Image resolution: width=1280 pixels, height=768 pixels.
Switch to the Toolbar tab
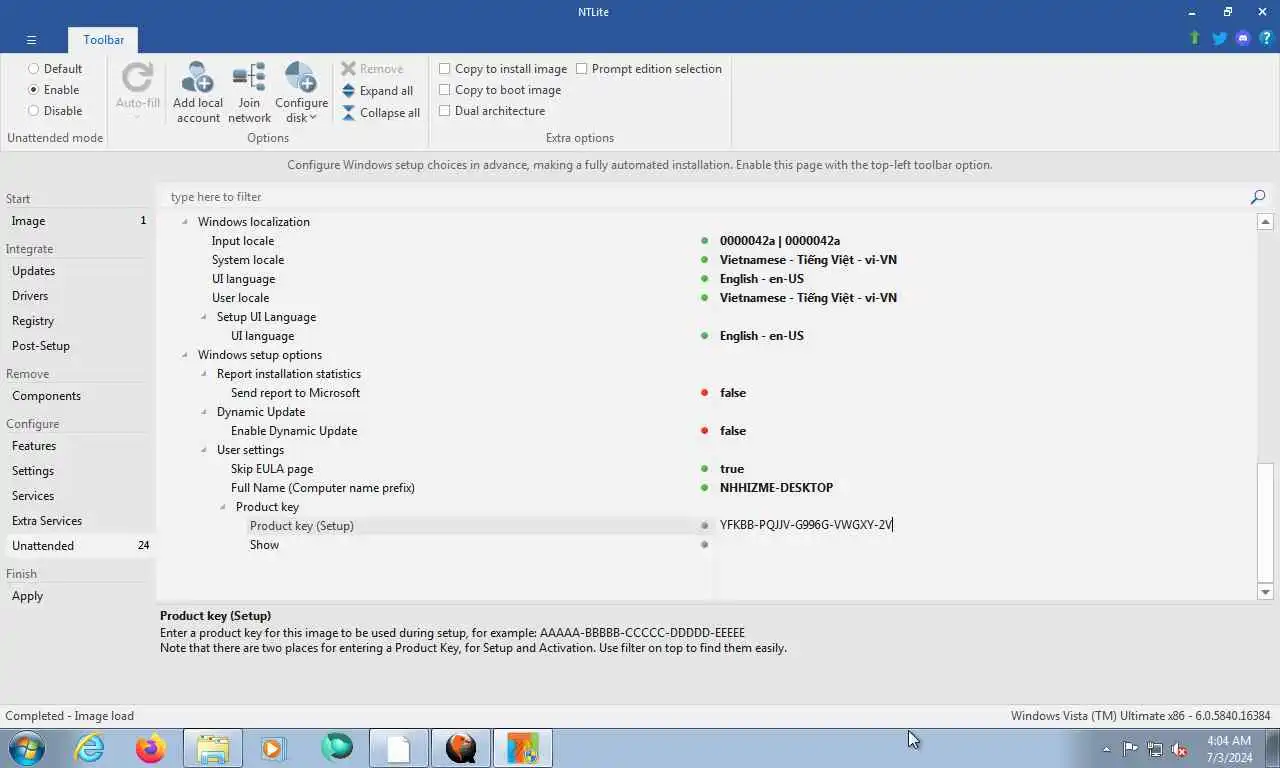pos(104,40)
